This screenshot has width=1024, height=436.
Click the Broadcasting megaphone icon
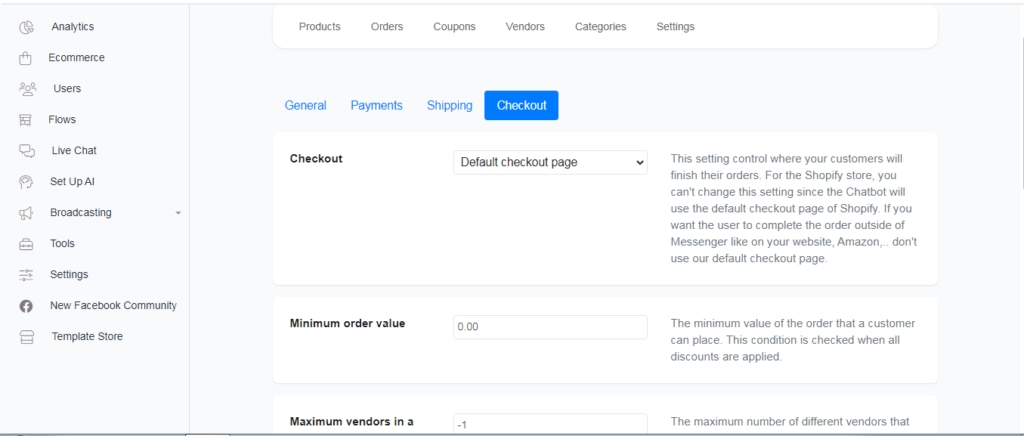(27, 213)
